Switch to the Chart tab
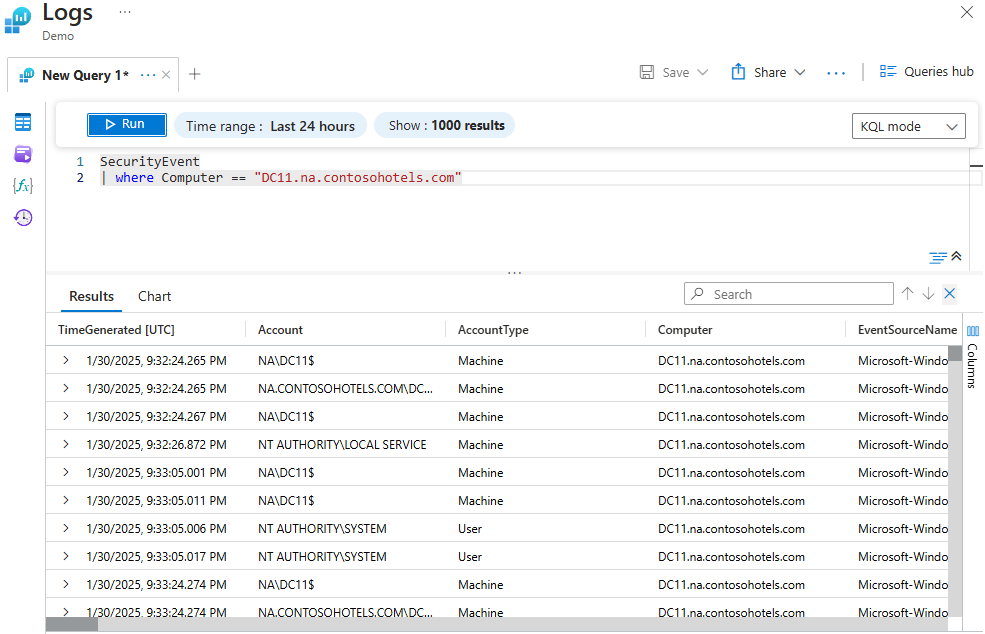The image size is (985, 634). click(x=155, y=296)
